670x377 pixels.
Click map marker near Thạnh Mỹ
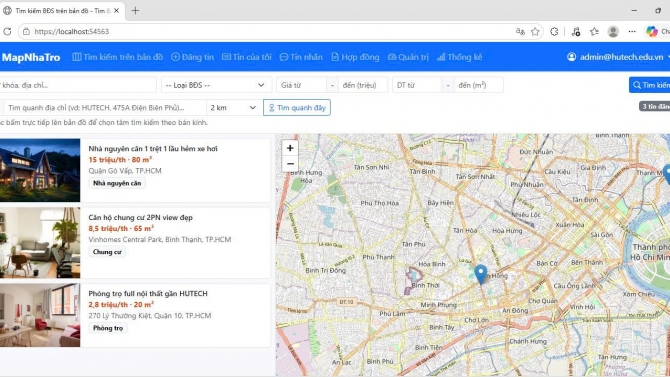tap(667, 174)
